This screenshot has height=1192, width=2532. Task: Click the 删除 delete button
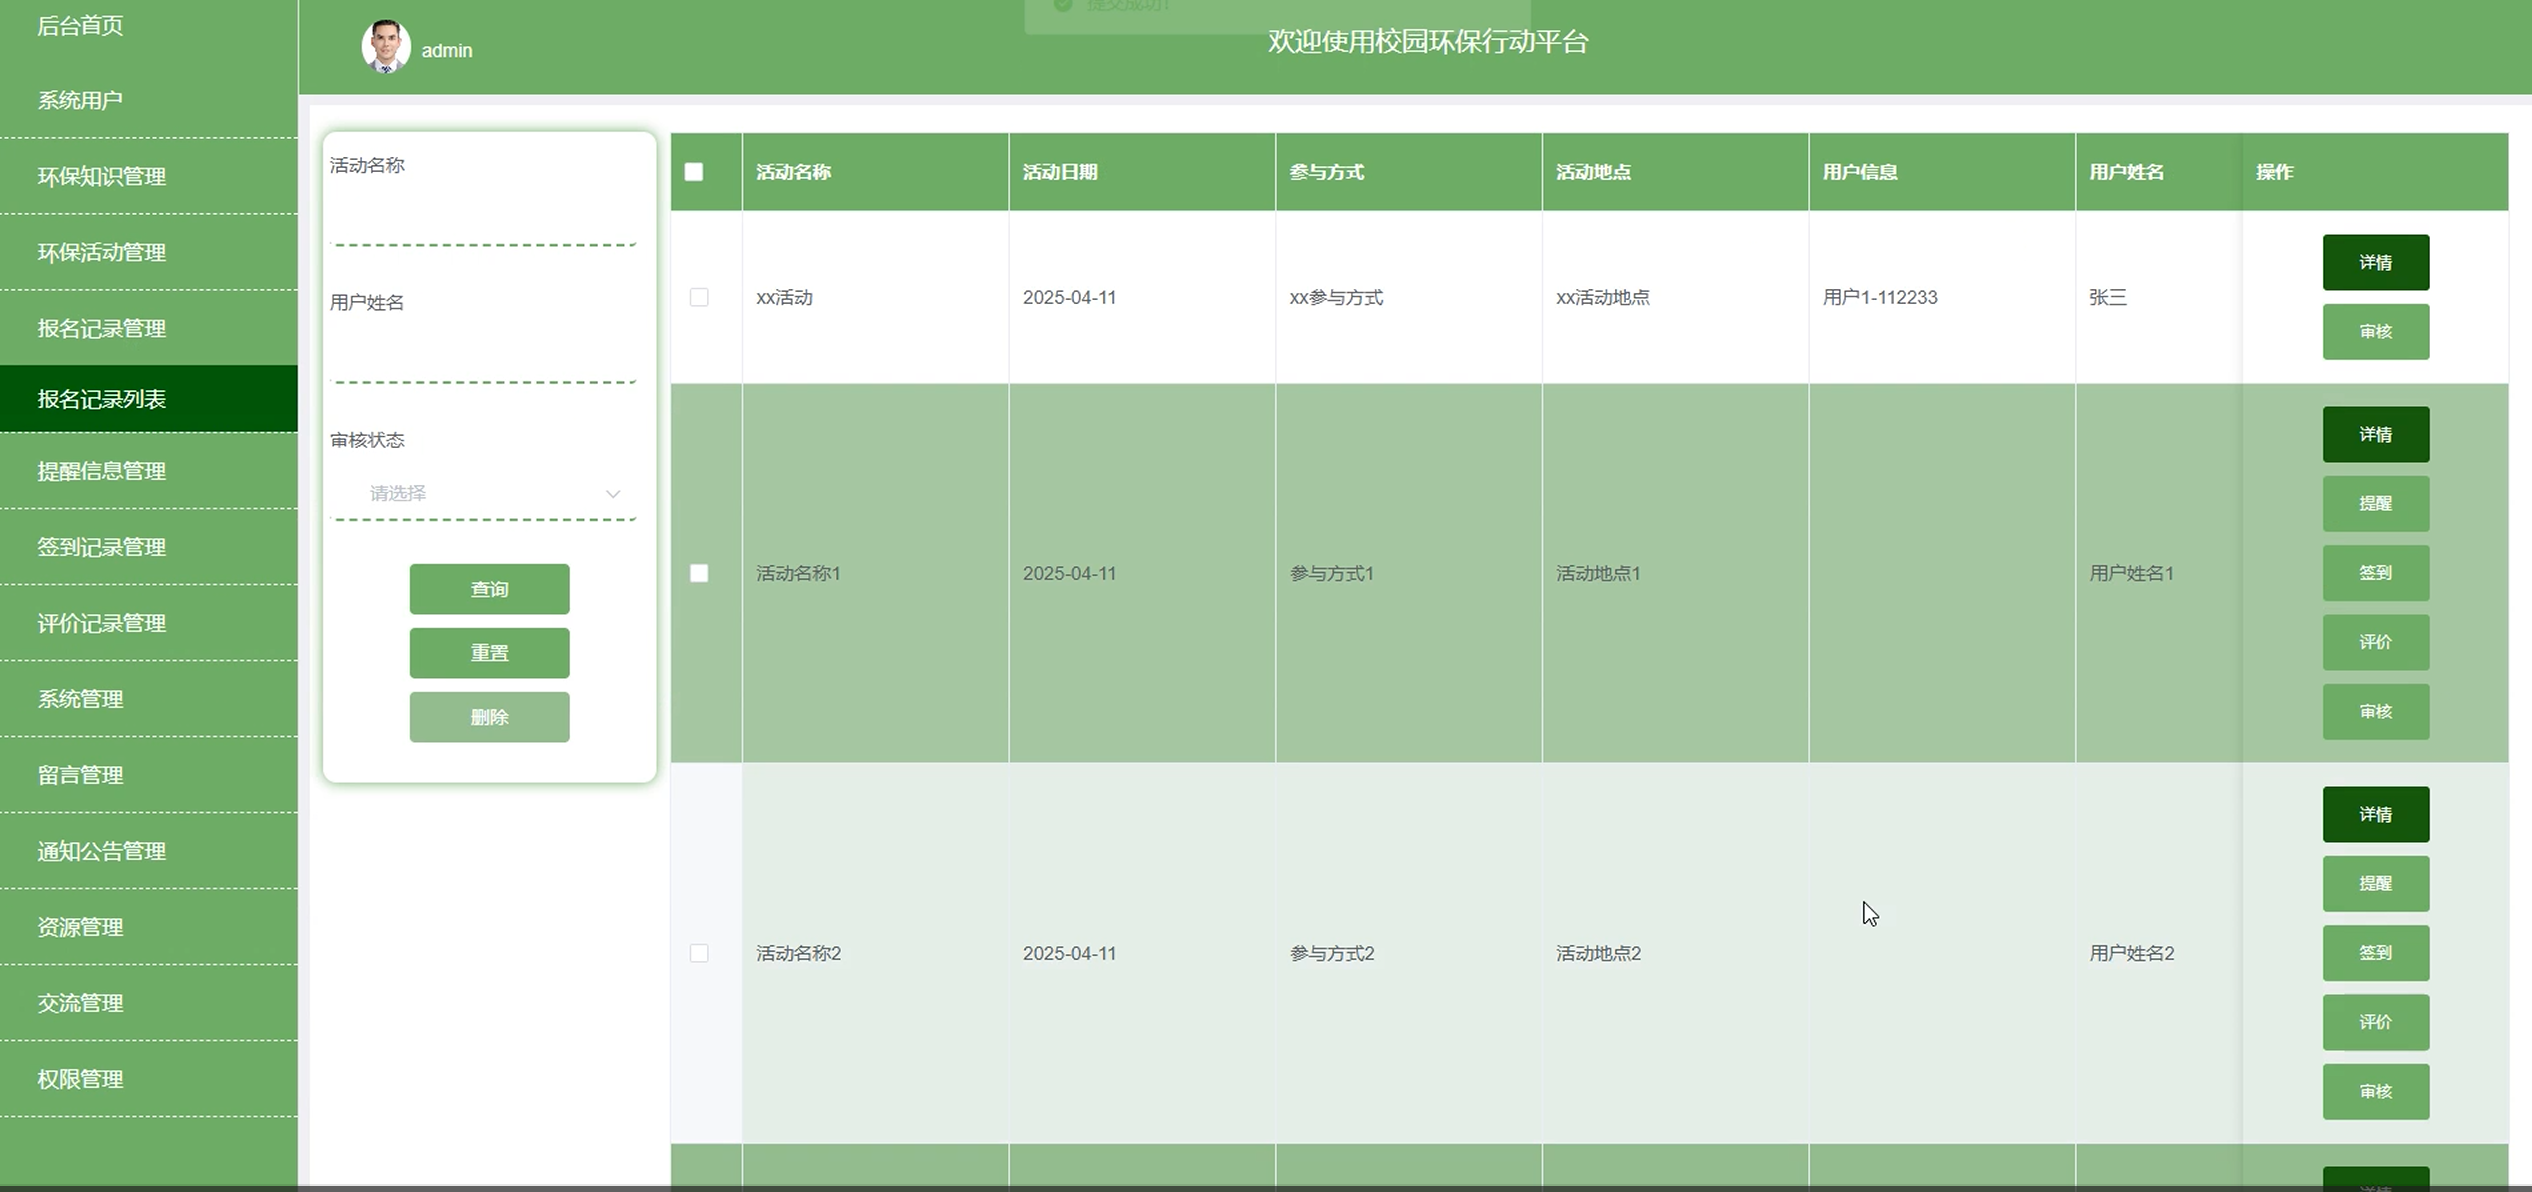(x=489, y=717)
